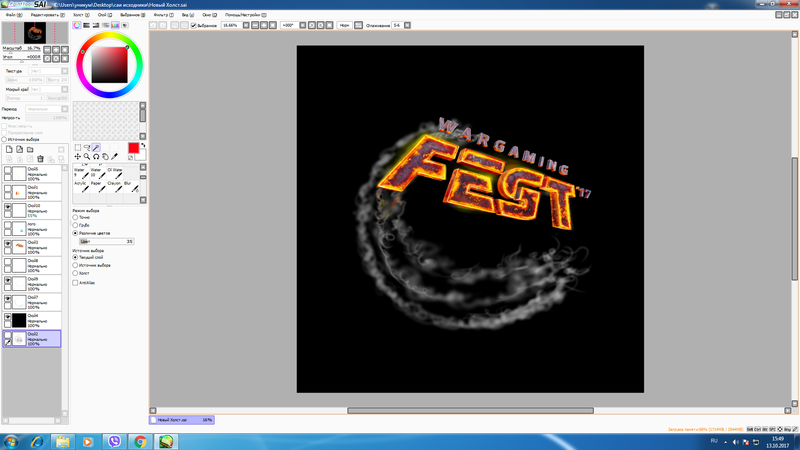This screenshot has width=800, height=450.
Task: Toggle the RGB slider panel icon
Action: [86, 25]
